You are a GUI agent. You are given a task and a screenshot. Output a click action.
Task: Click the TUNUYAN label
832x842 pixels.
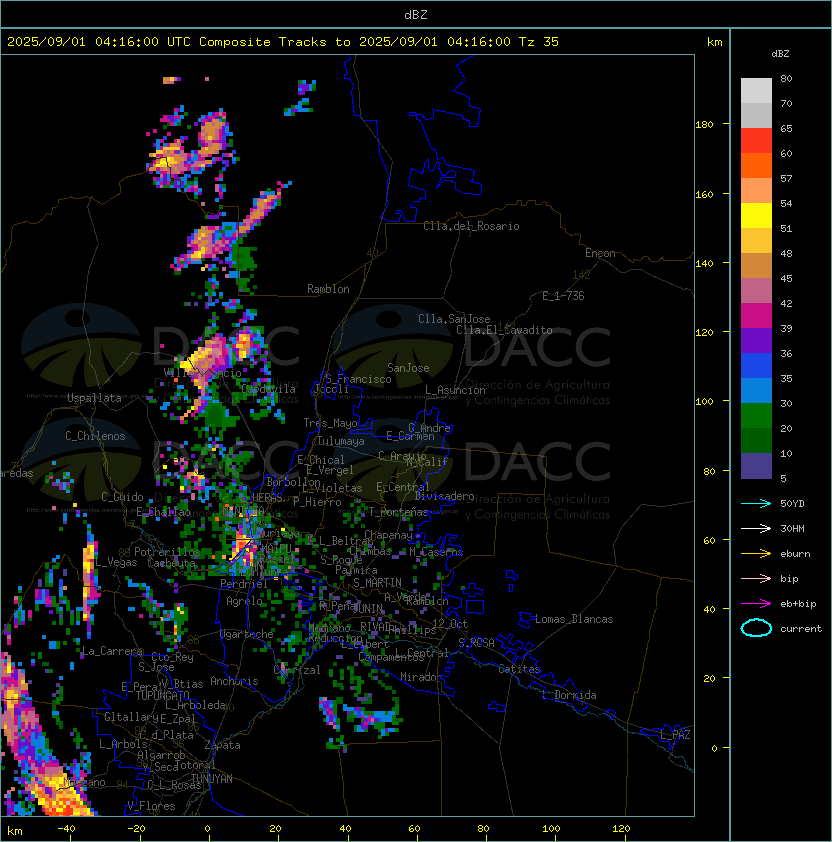pos(212,779)
